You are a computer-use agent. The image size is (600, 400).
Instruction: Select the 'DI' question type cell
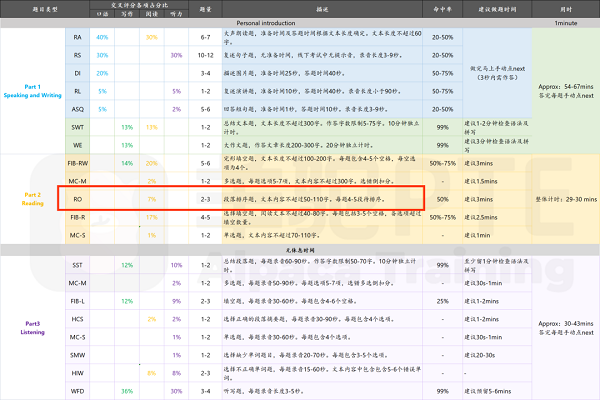(x=77, y=73)
